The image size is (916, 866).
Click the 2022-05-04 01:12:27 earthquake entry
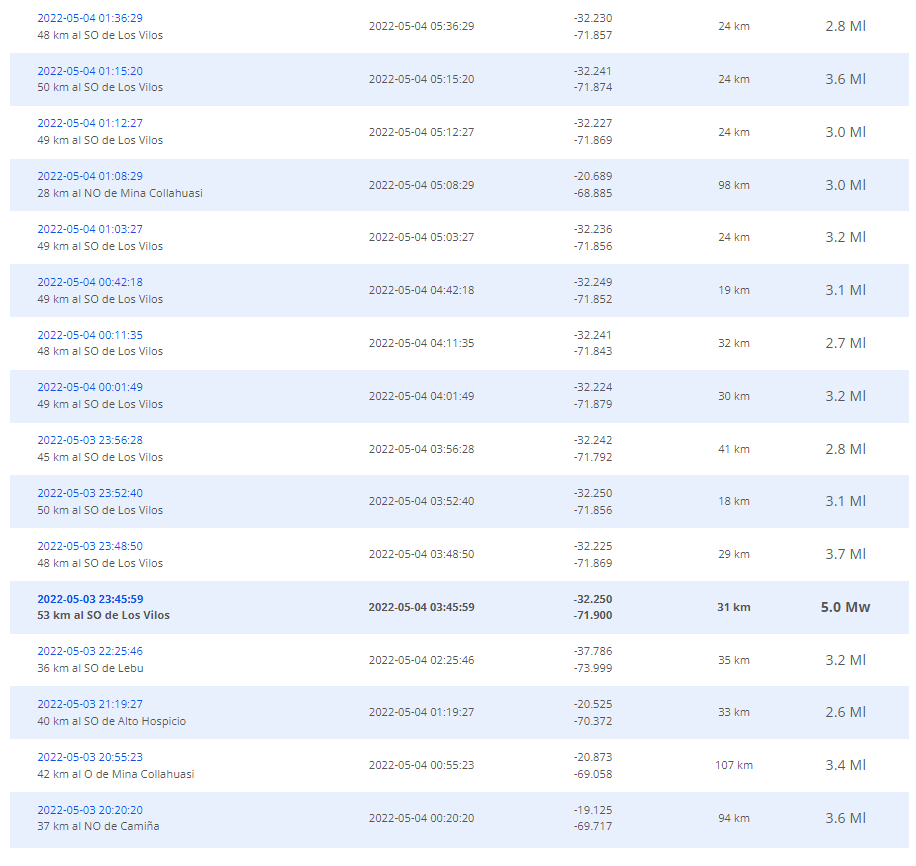pos(90,123)
